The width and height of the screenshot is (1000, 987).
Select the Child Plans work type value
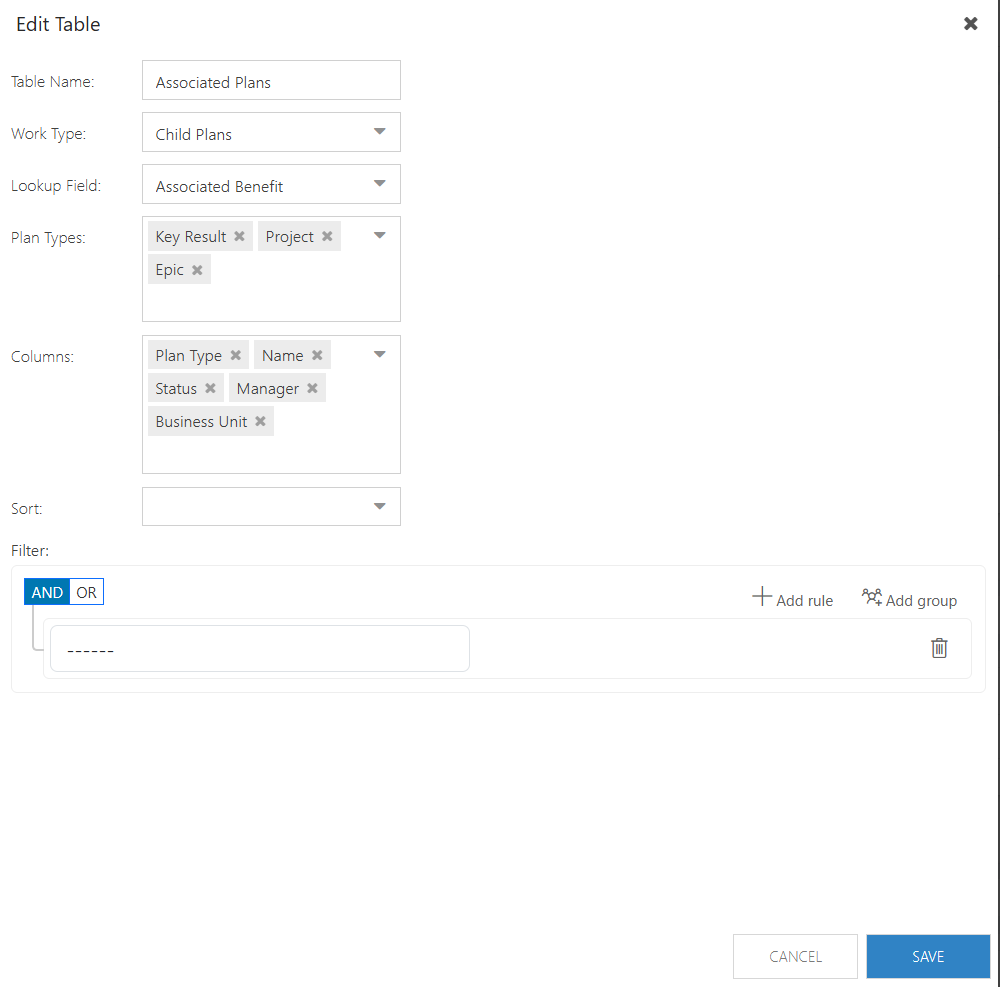pos(193,135)
